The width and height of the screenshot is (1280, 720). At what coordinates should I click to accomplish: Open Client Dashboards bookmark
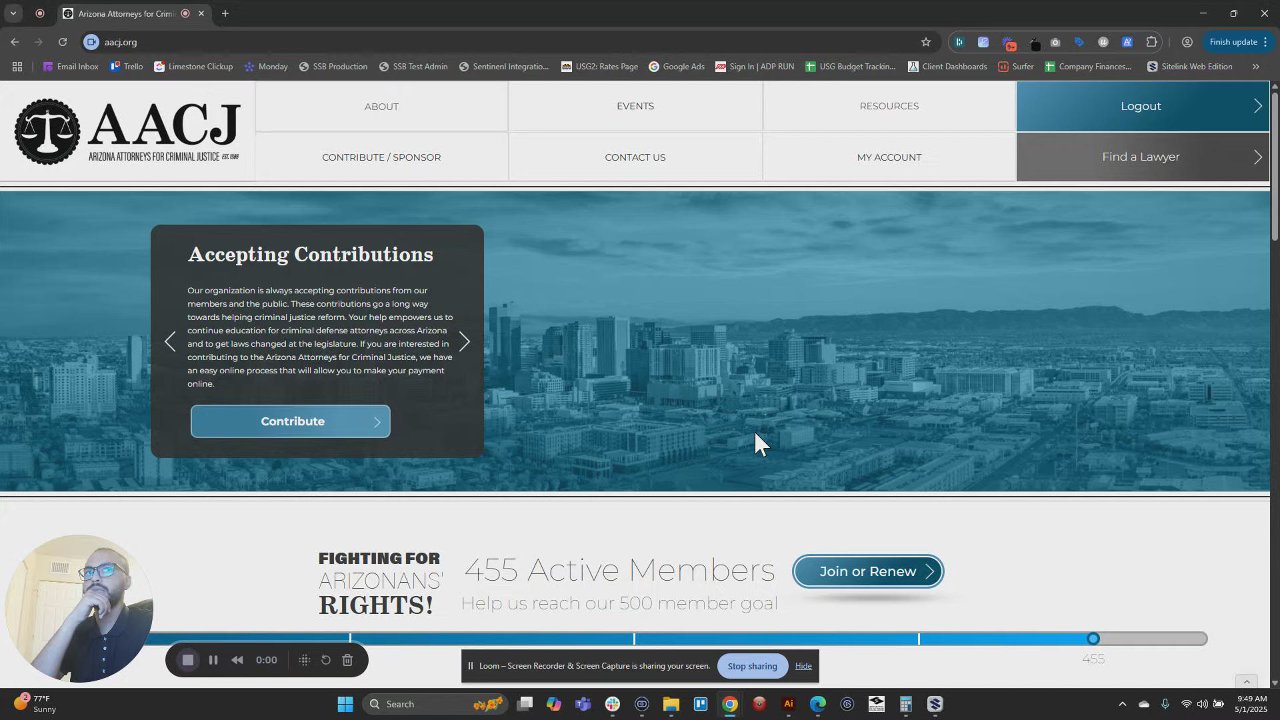[x=947, y=67]
